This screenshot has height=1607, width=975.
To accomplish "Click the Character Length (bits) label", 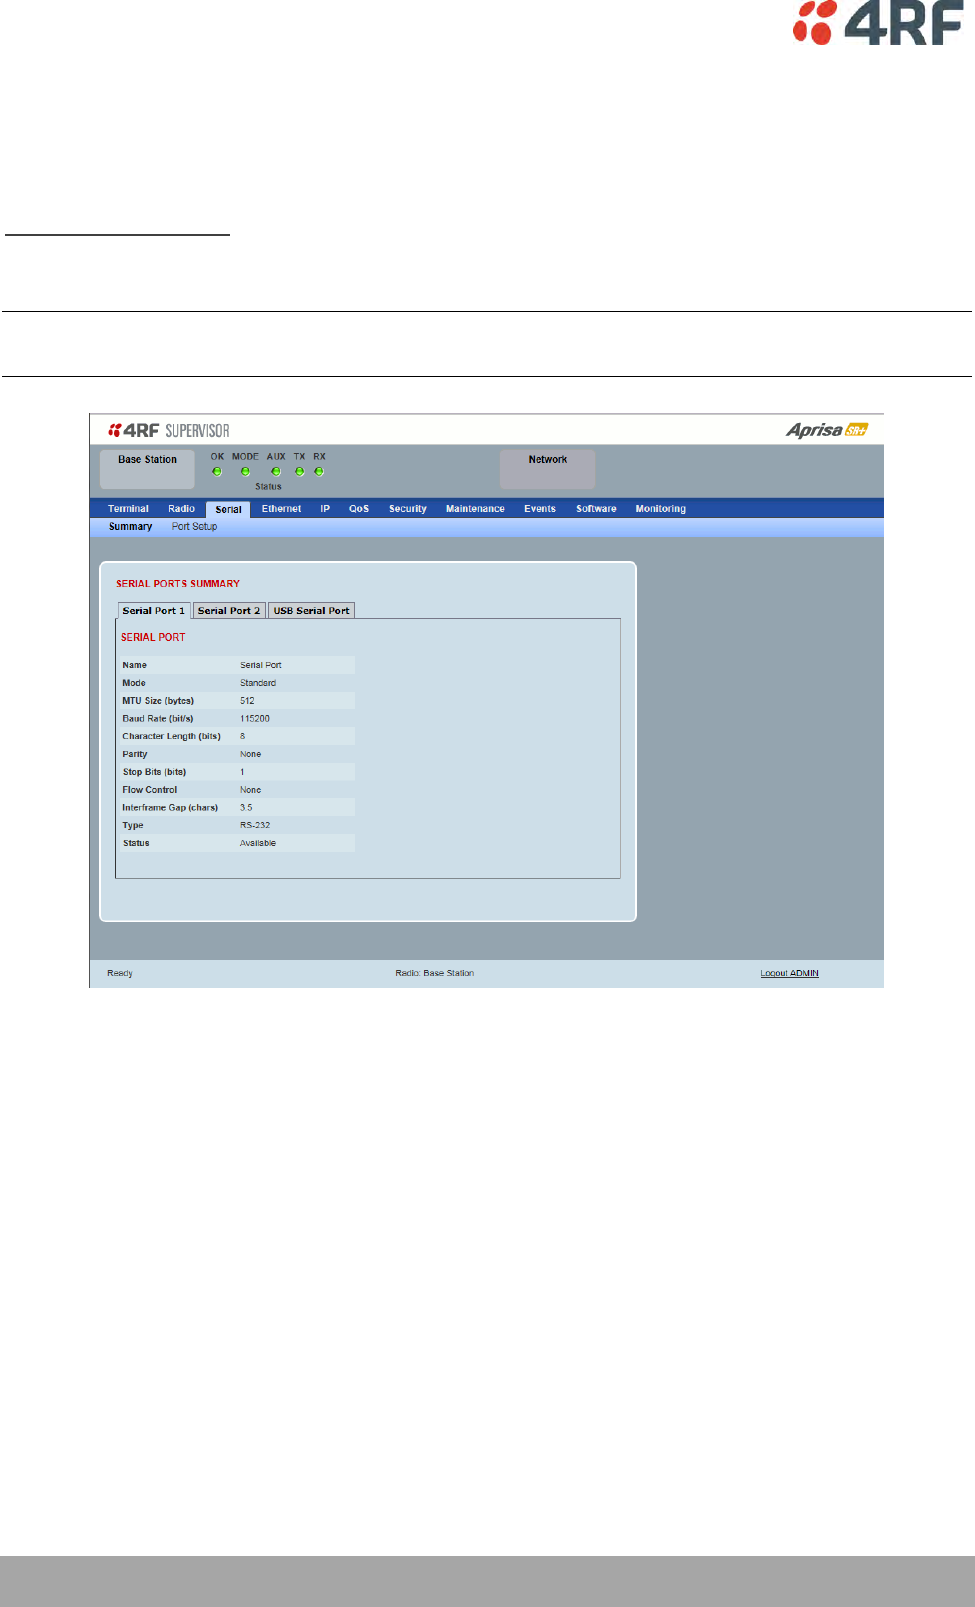I will 171,736.
